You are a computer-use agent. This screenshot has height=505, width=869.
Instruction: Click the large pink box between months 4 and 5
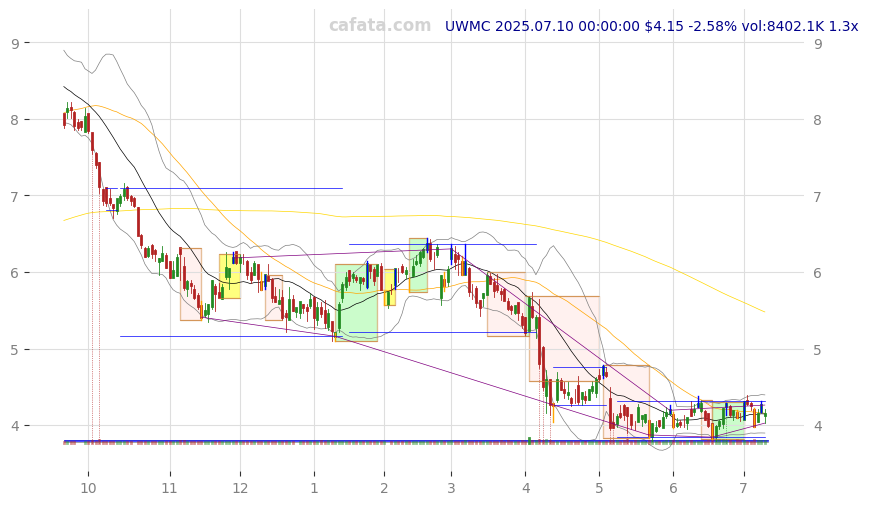564,339
